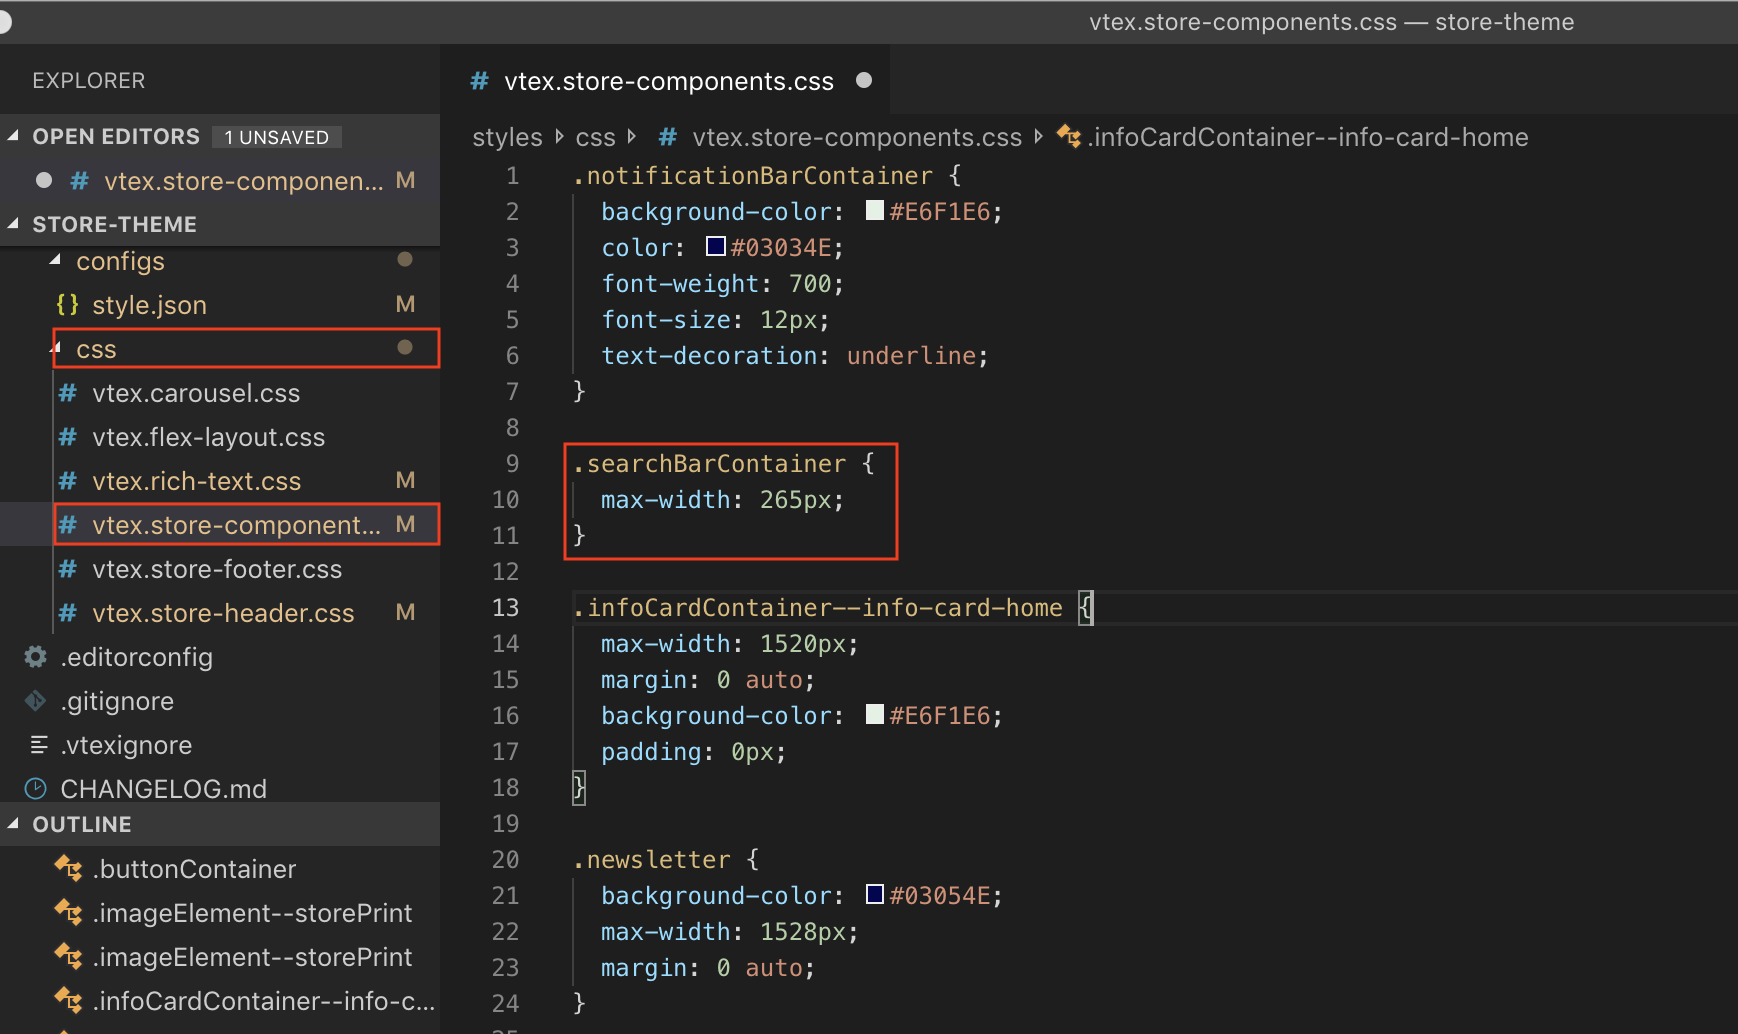Collapse the STORE-THEME folder section
The image size is (1738, 1034).
(x=14, y=224)
